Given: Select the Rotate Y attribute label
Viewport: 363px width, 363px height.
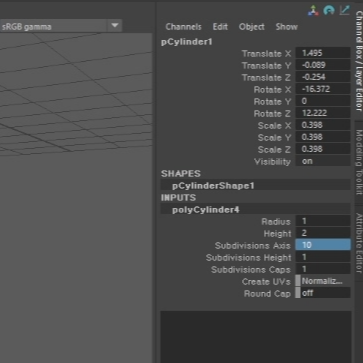Looking at the screenshot, I should click(272, 102).
